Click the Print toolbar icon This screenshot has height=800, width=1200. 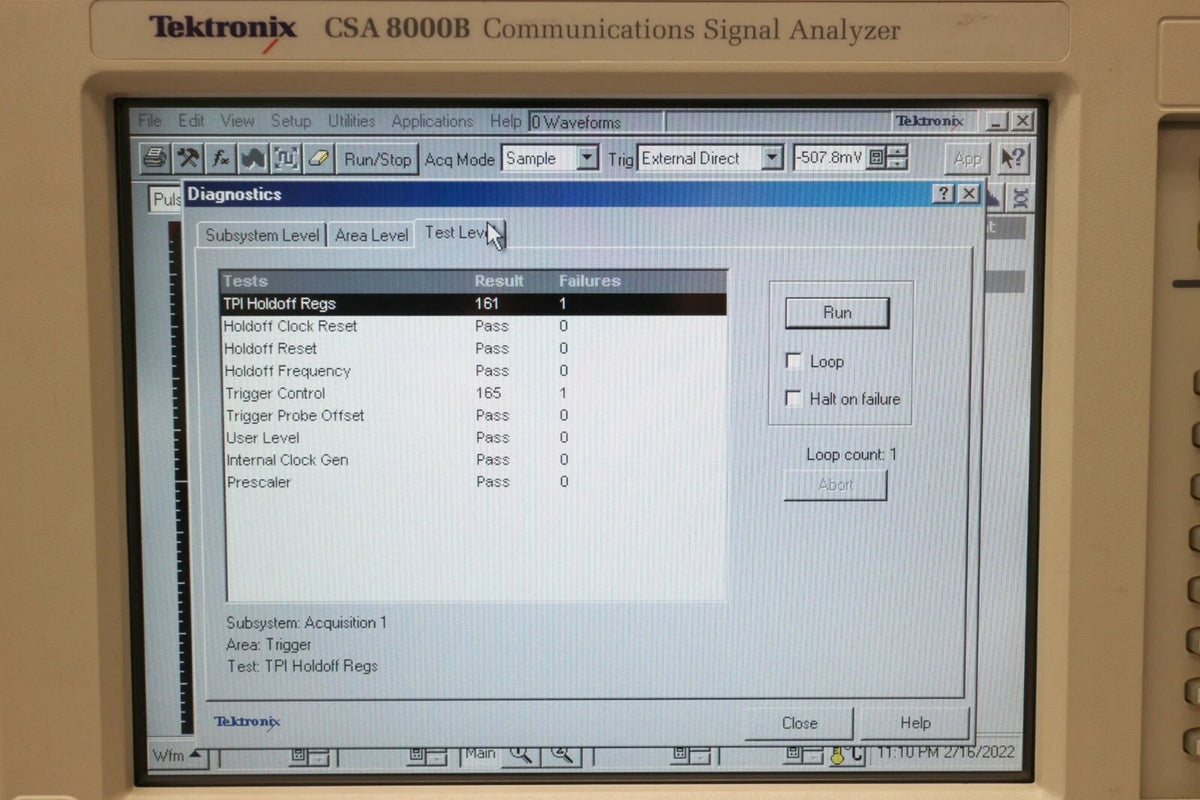[x=155, y=158]
